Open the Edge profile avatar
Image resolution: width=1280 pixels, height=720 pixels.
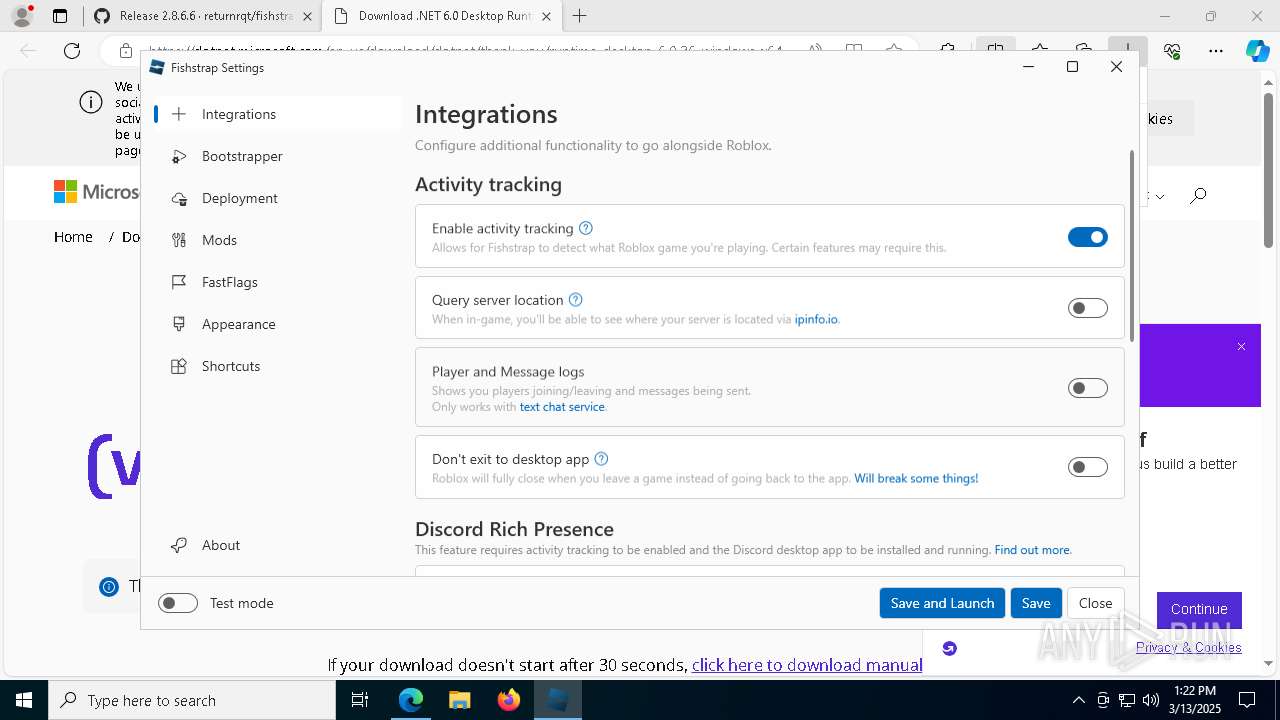point(22,16)
